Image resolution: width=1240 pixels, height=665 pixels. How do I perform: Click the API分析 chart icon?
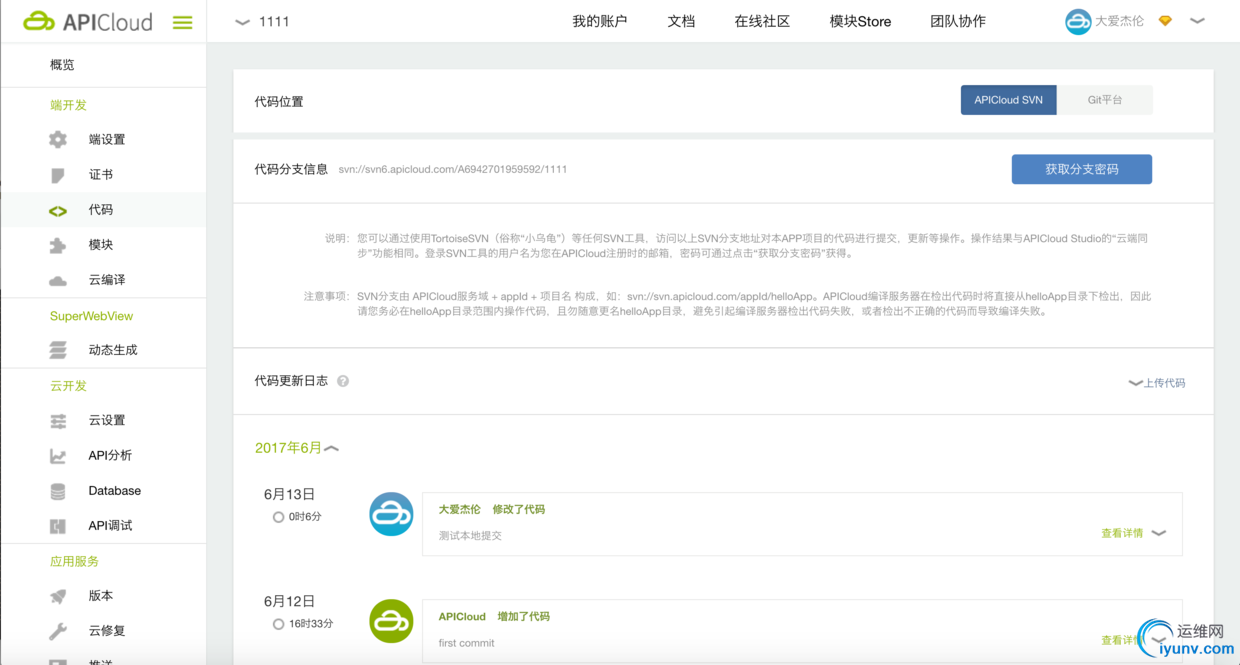(x=58, y=456)
